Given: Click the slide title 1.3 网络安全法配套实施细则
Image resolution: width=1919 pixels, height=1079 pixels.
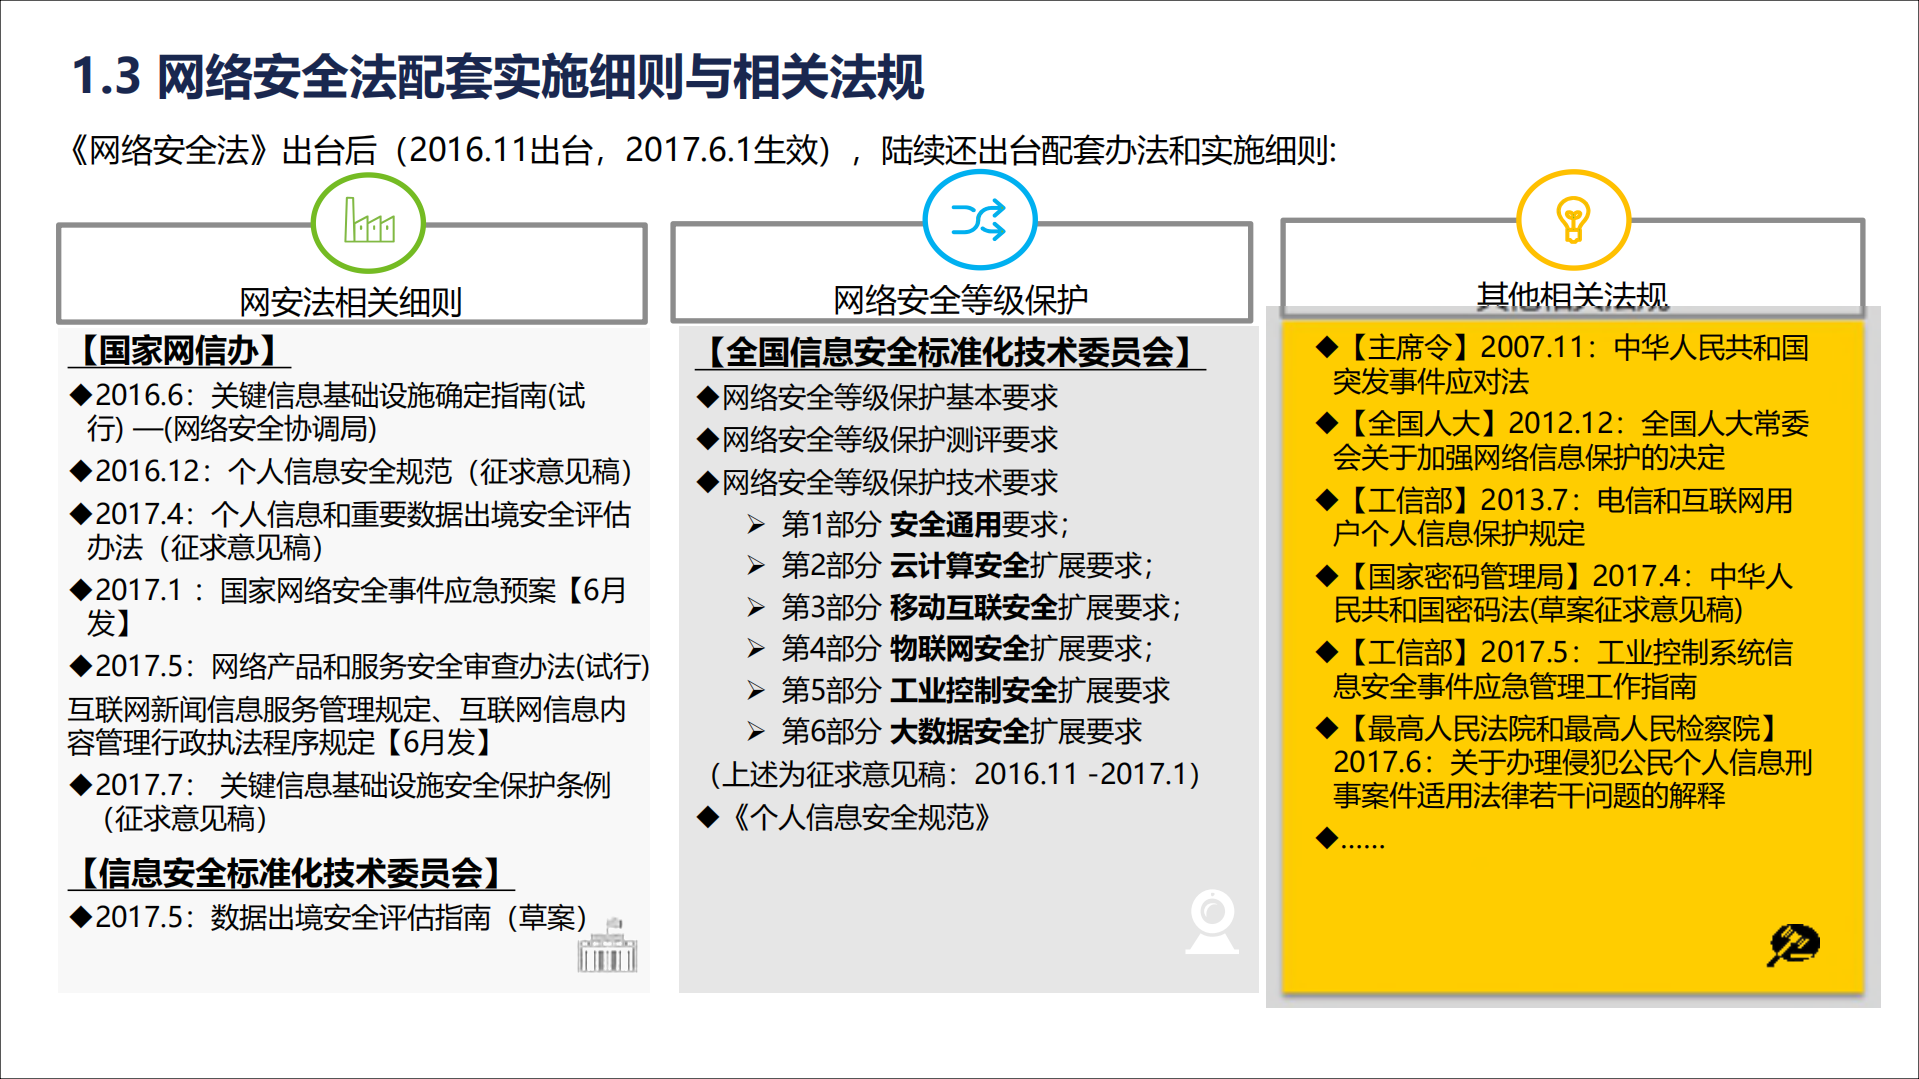Looking at the screenshot, I should coord(500,75).
